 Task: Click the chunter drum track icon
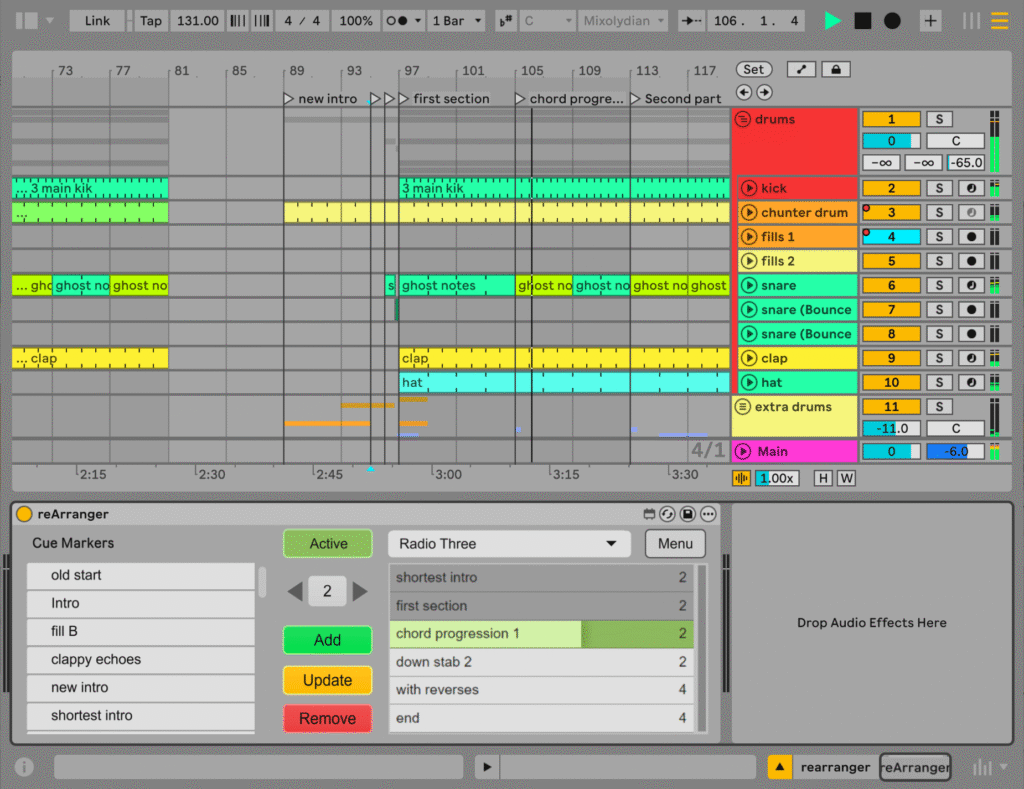749,212
